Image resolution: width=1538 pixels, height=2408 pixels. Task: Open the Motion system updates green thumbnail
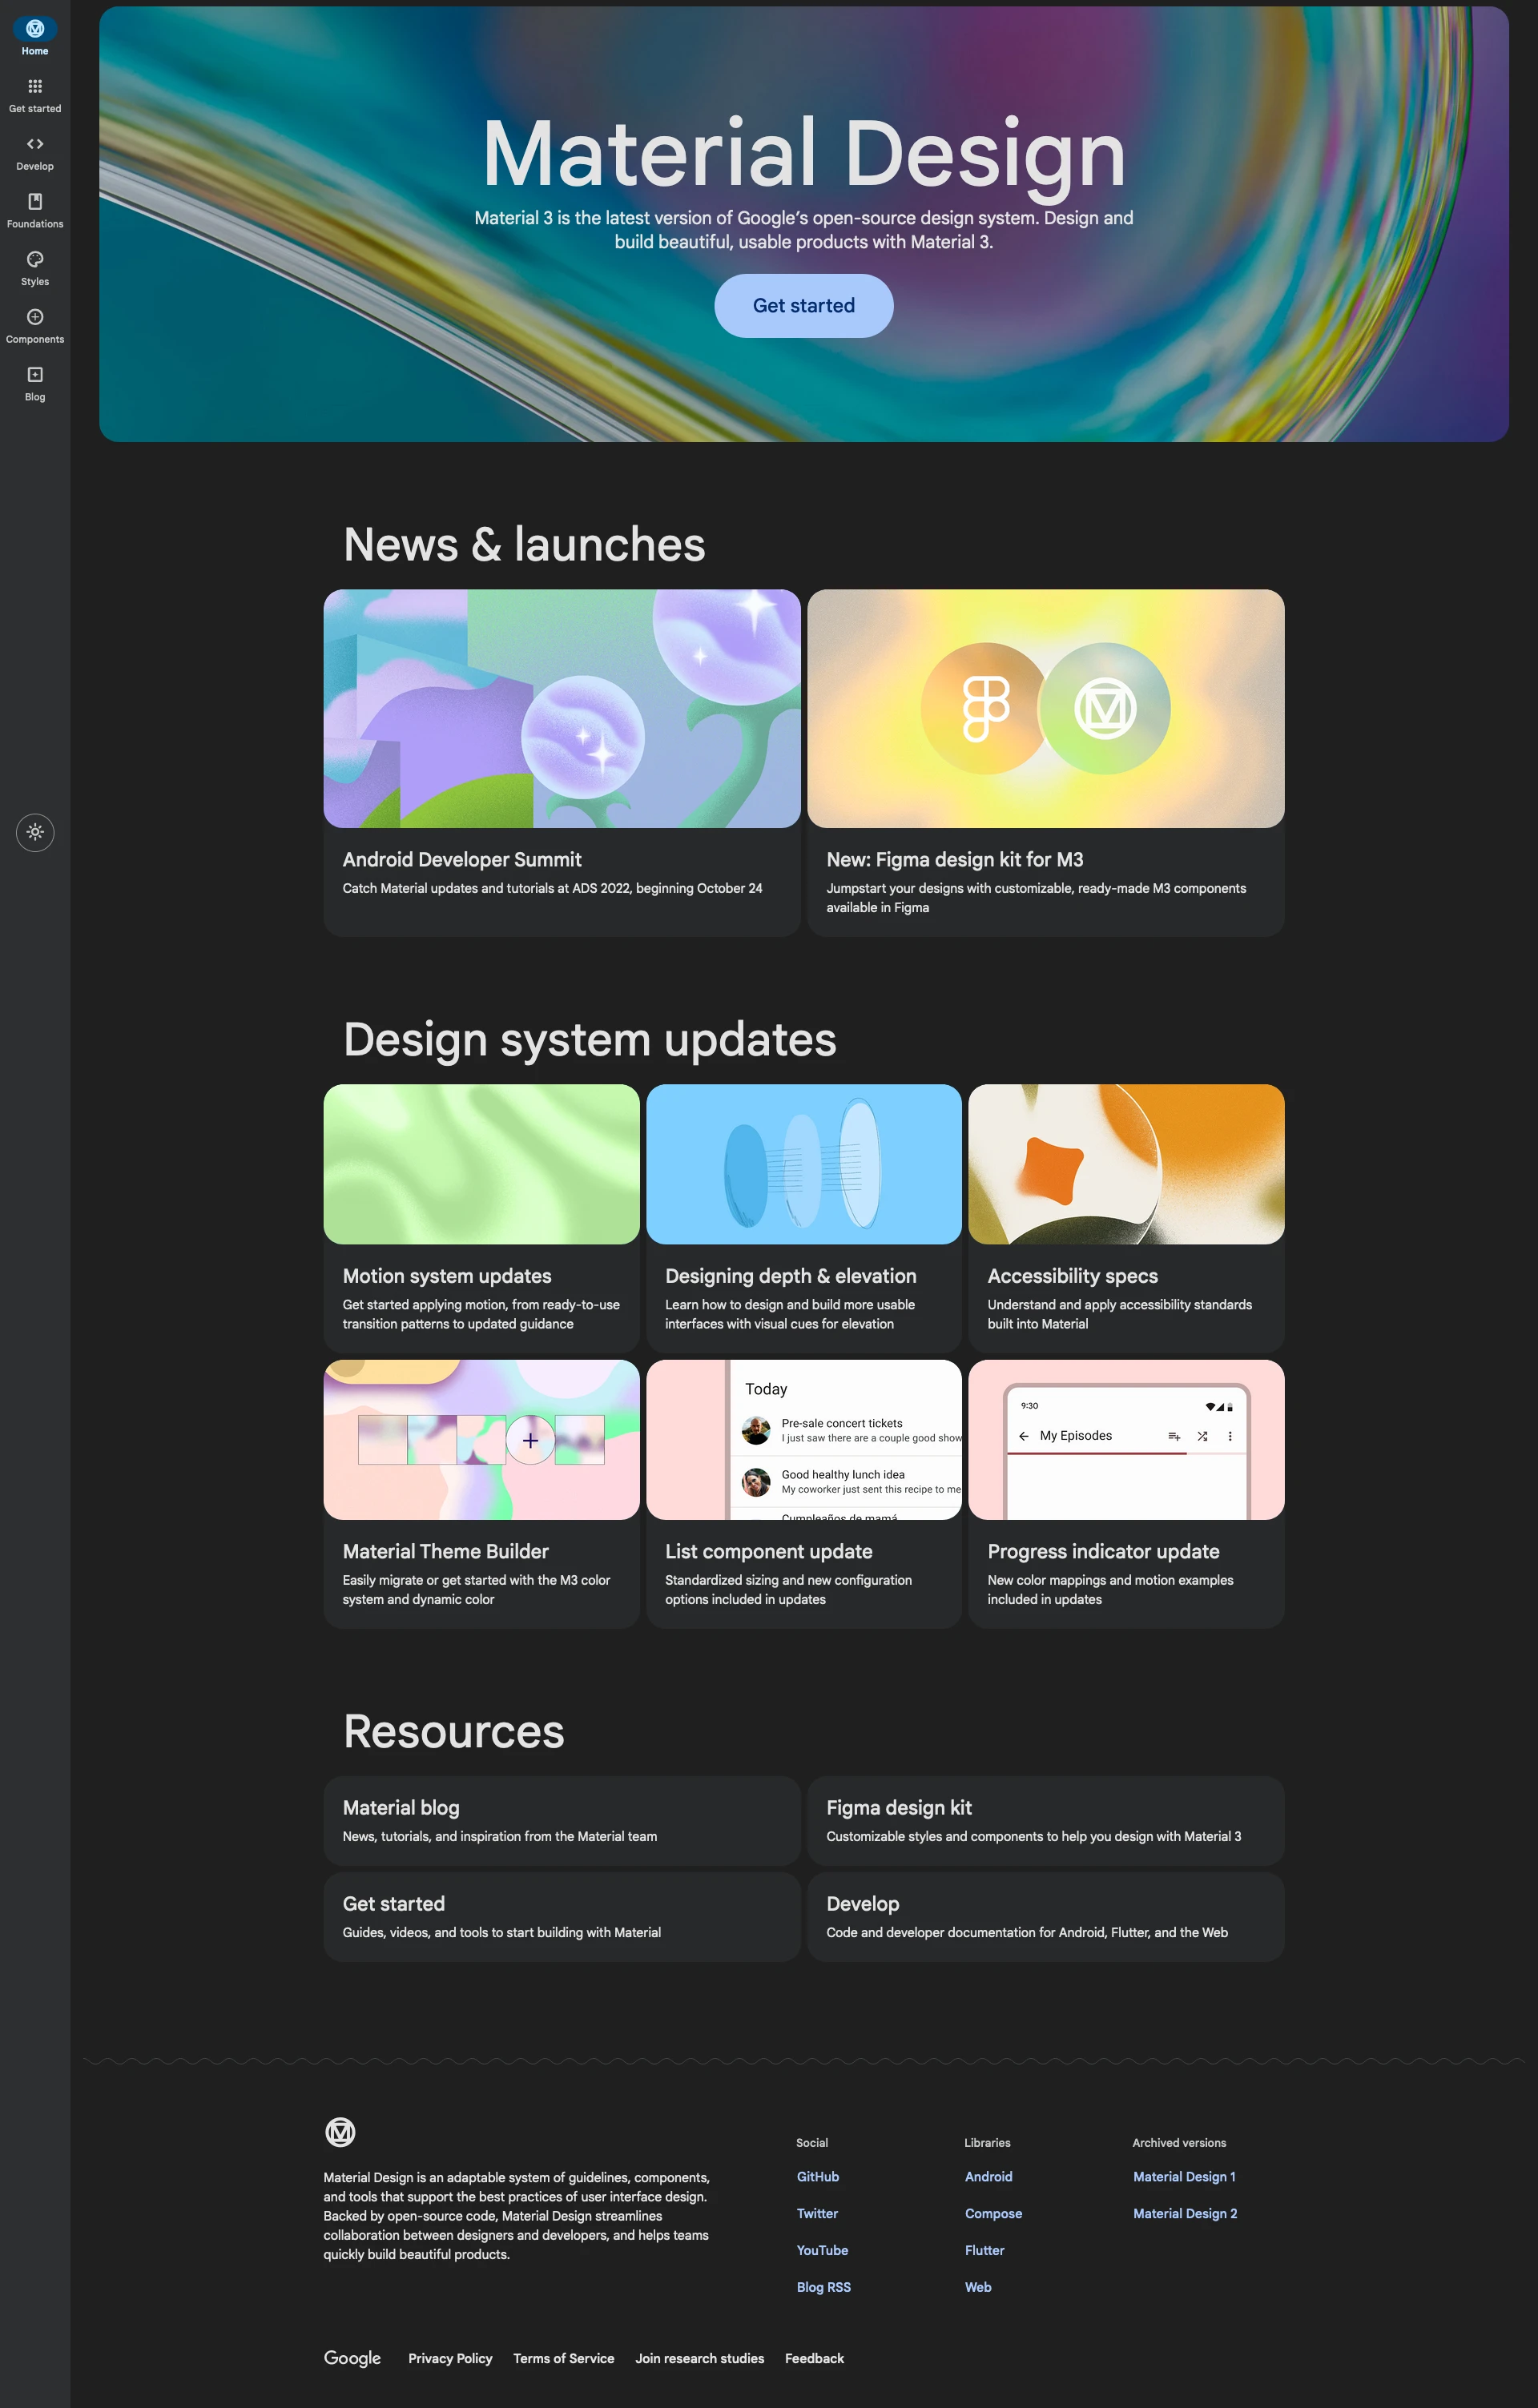click(x=481, y=1164)
